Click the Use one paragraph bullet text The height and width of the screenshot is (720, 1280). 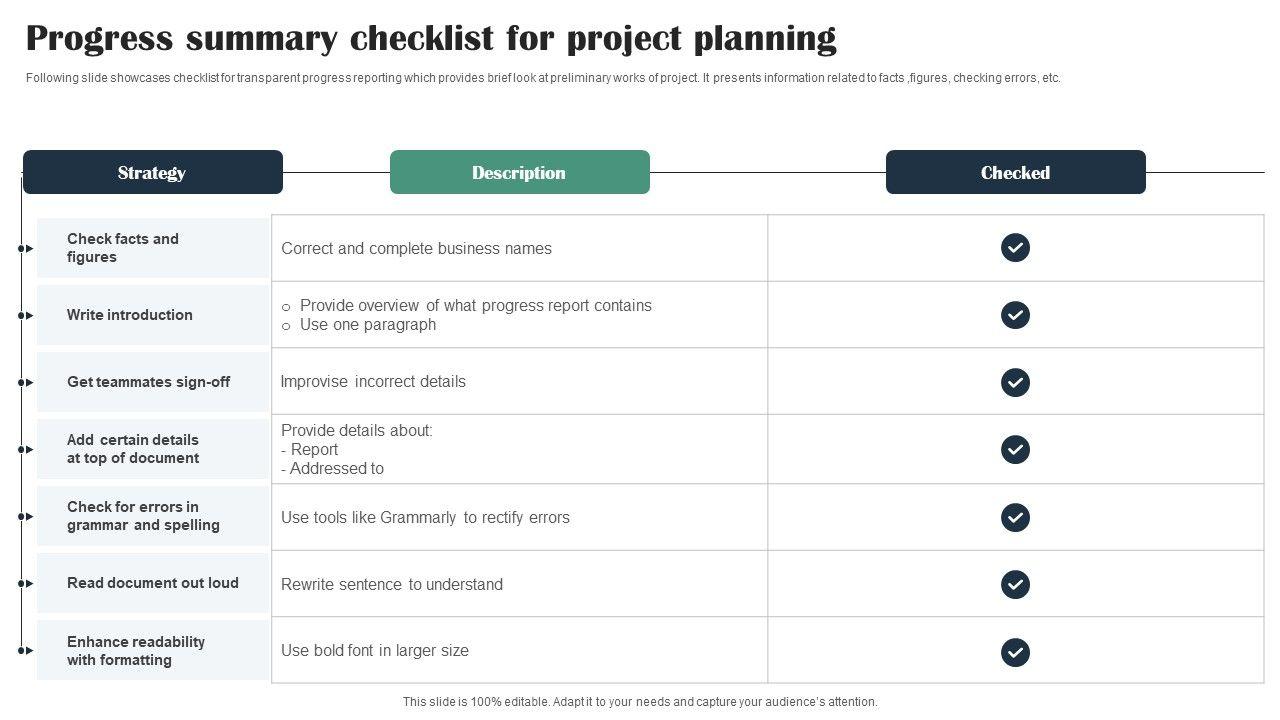tap(367, 325)
